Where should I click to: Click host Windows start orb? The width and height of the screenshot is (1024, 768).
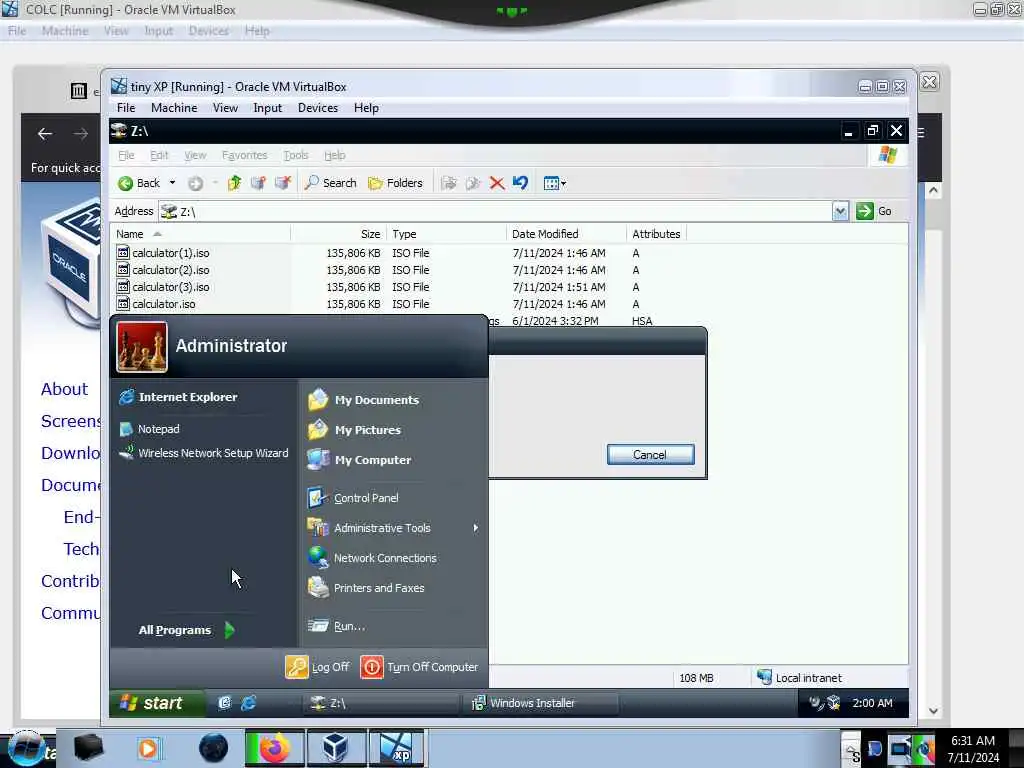(27, 749)
